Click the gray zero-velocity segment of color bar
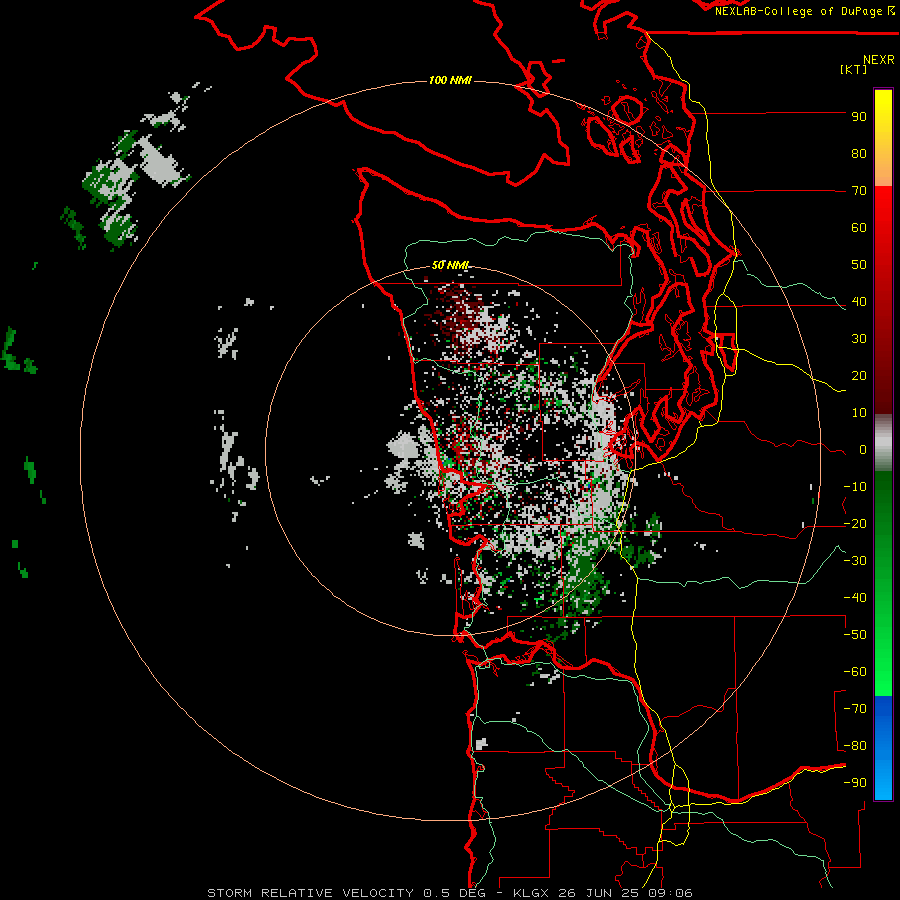 pos(883,443)
